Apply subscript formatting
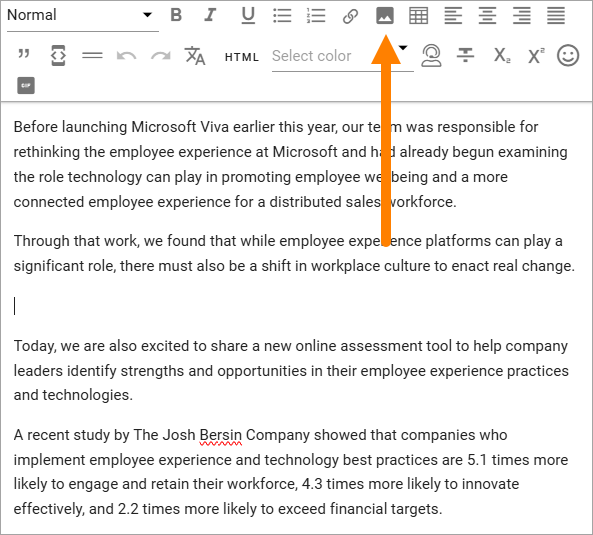 [x=502, y=56]
